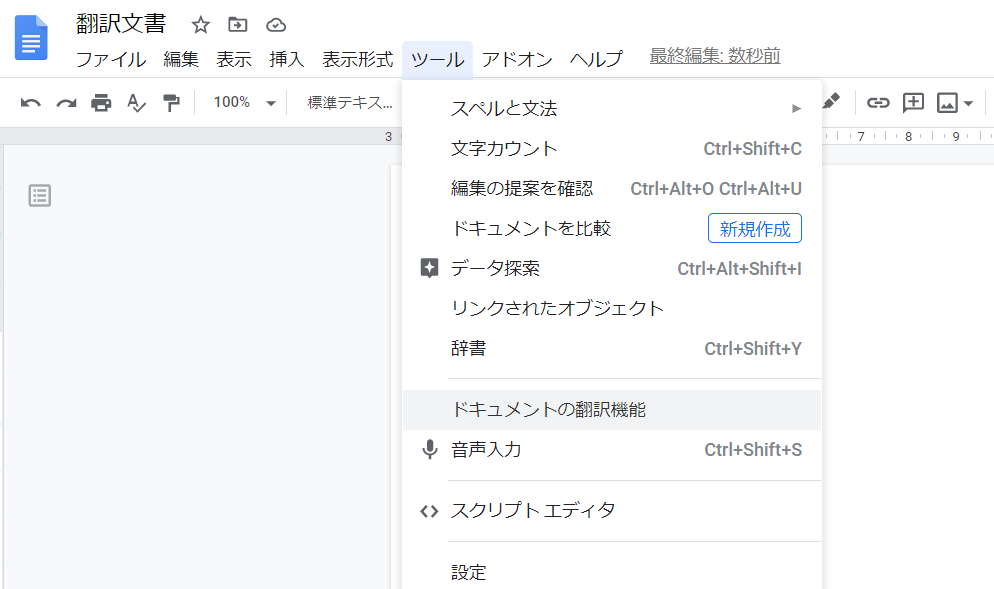
Task: Check the cloud save status icon
Action: pyautogui.click(x=276, y=25)
